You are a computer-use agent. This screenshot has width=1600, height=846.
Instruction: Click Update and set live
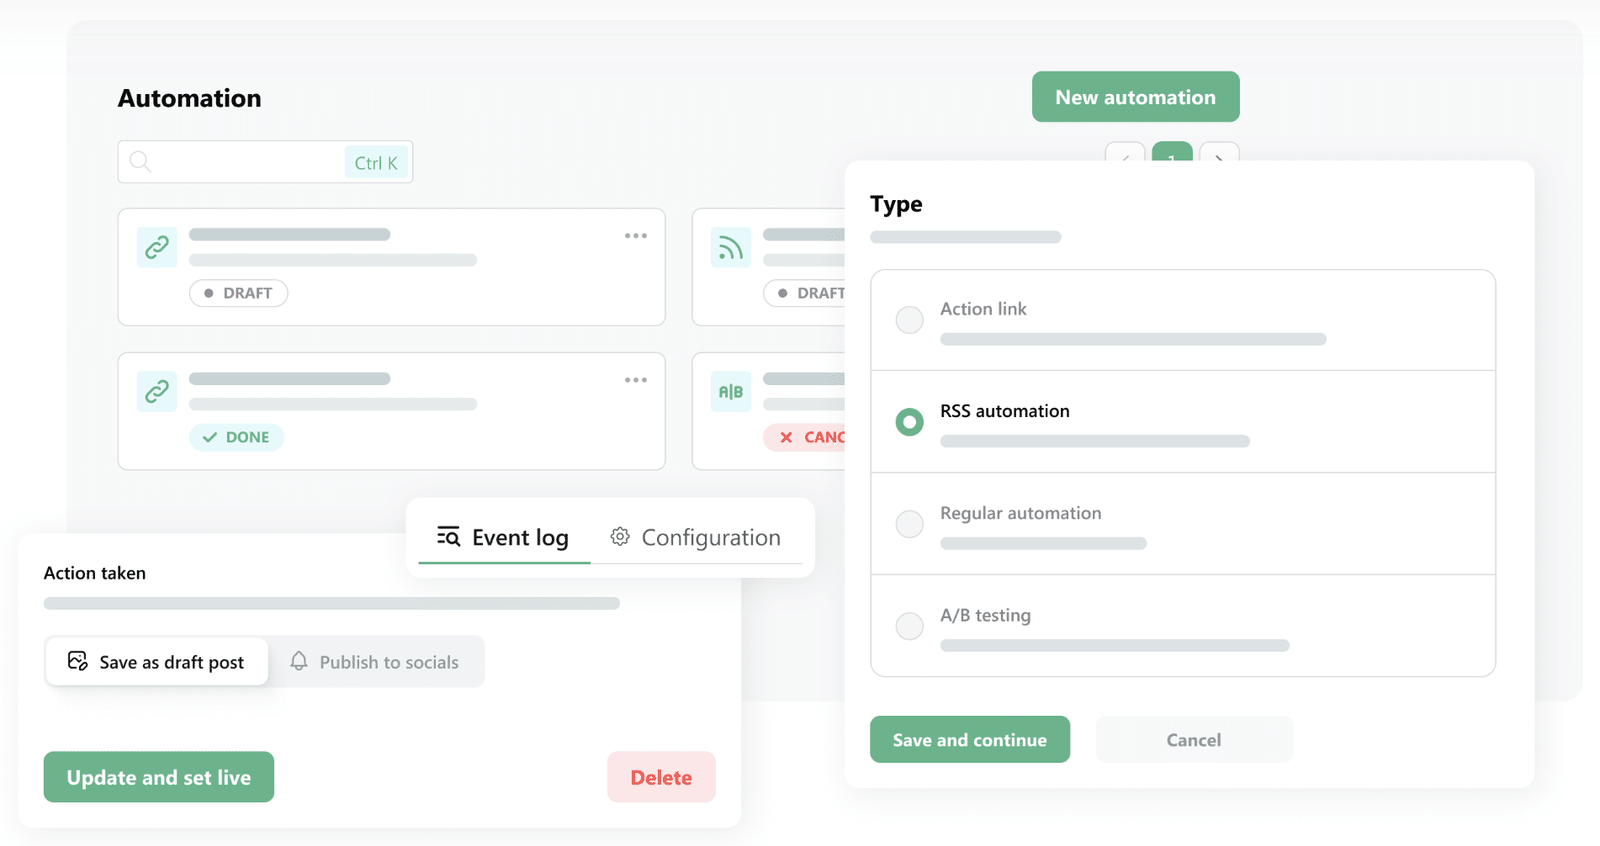click(x=159, y=777)
